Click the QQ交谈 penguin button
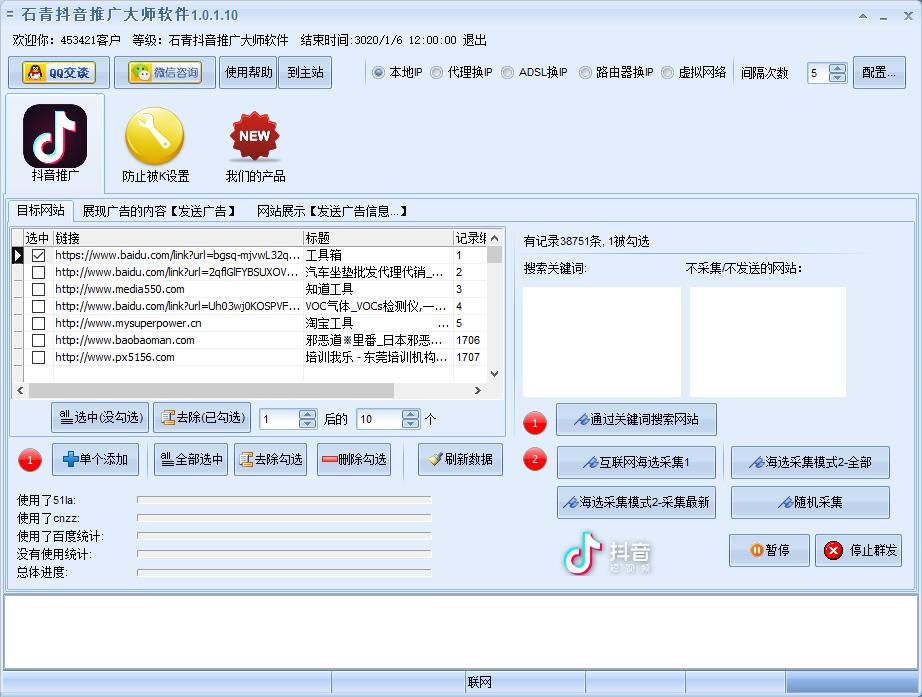This screenshot has width=922, height=697. point(59,72)
